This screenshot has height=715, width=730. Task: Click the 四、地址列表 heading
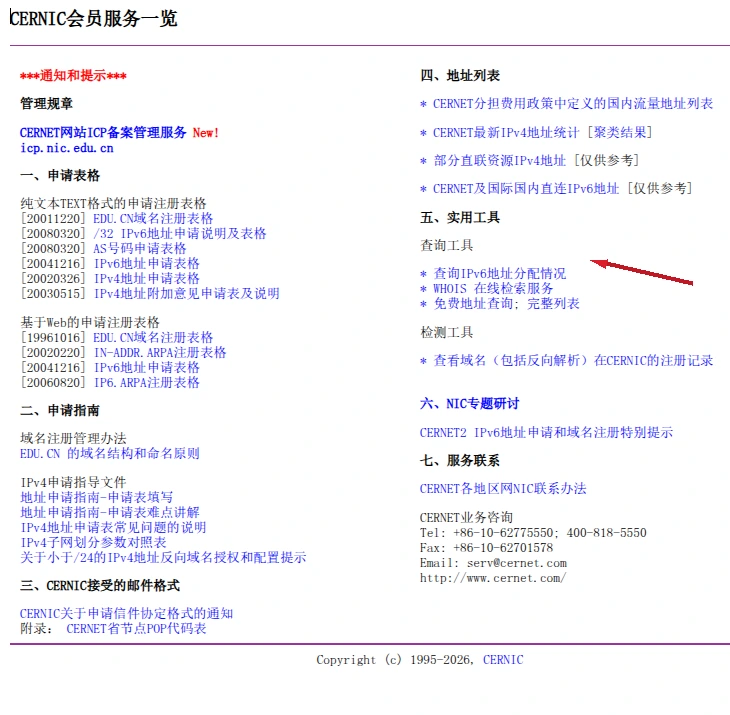click(460, 75)
